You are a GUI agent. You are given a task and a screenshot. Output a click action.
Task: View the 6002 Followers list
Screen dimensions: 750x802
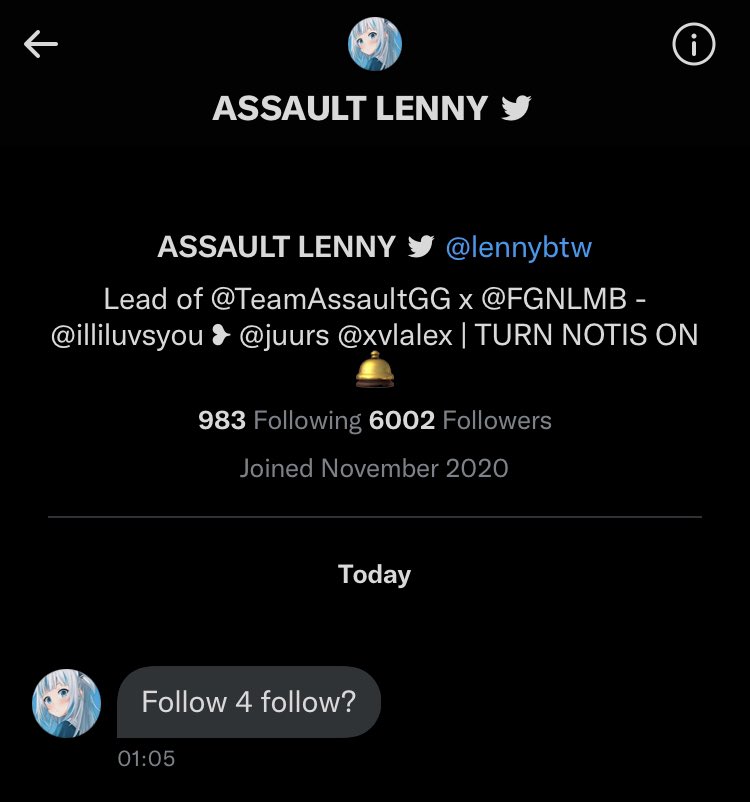460,421
